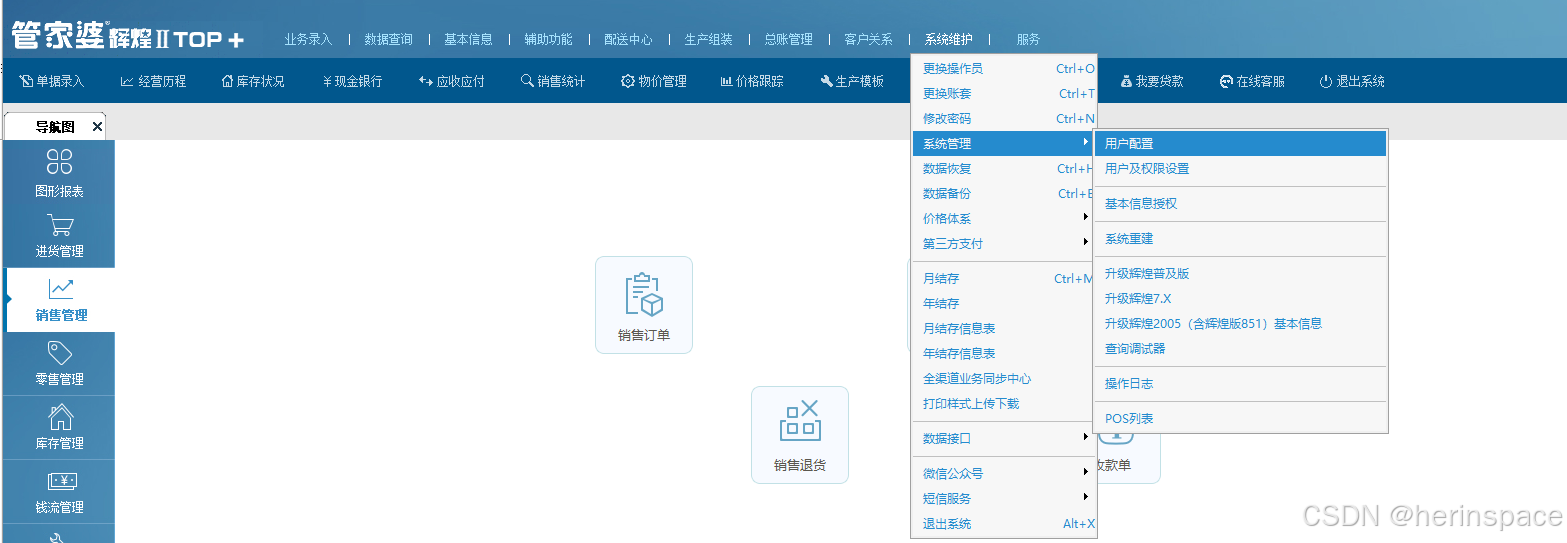
Task: Open the 配送中心 menu
Action: point(628,39)
